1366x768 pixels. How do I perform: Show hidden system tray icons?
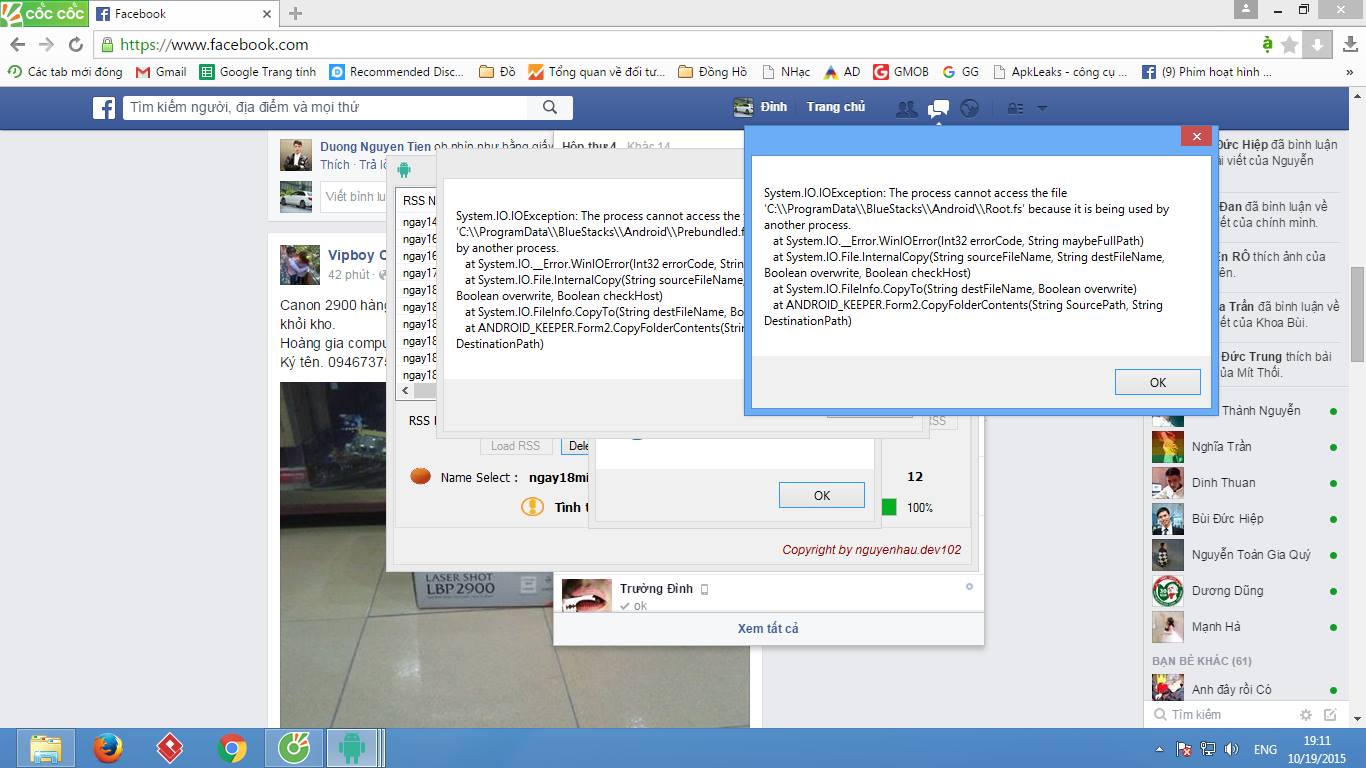1159,749
